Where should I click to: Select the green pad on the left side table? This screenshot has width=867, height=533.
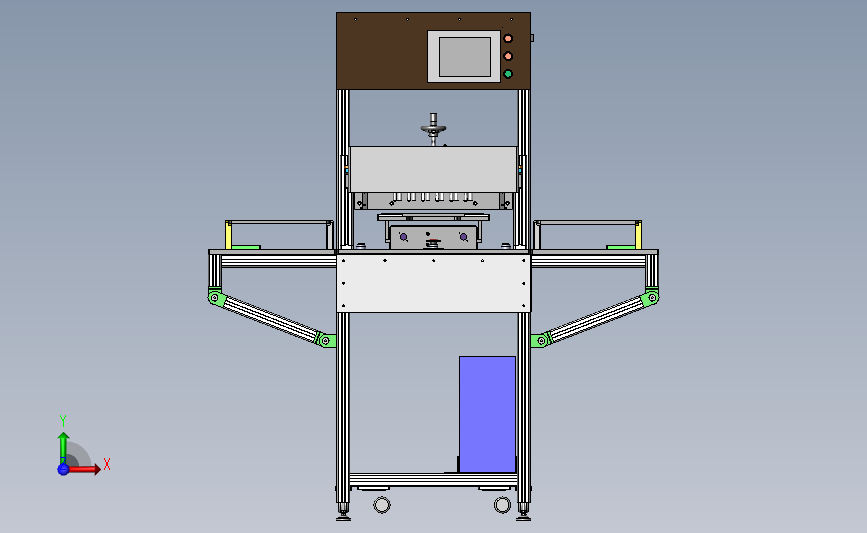[x=246, y=247]
